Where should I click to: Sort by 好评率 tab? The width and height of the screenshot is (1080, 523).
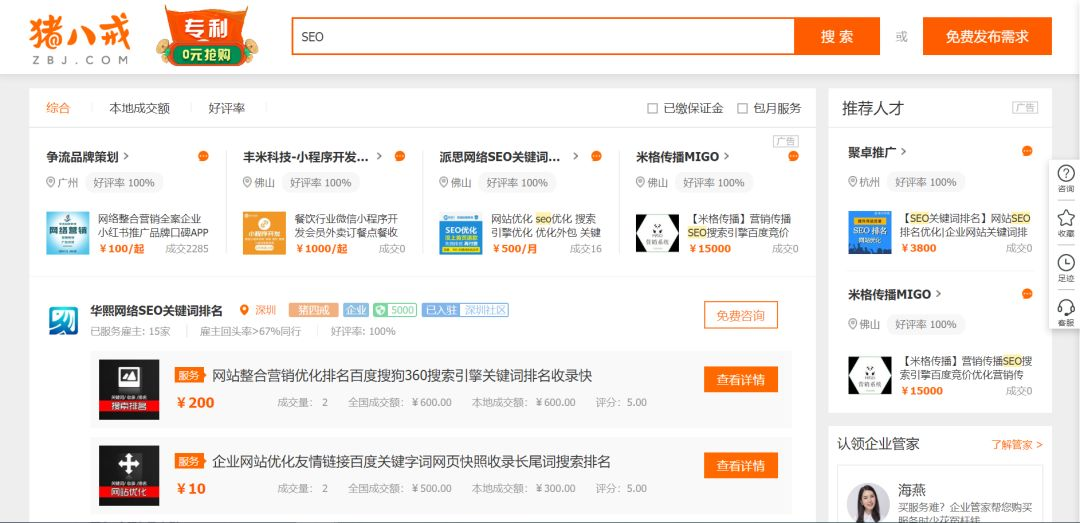point(227,108)
